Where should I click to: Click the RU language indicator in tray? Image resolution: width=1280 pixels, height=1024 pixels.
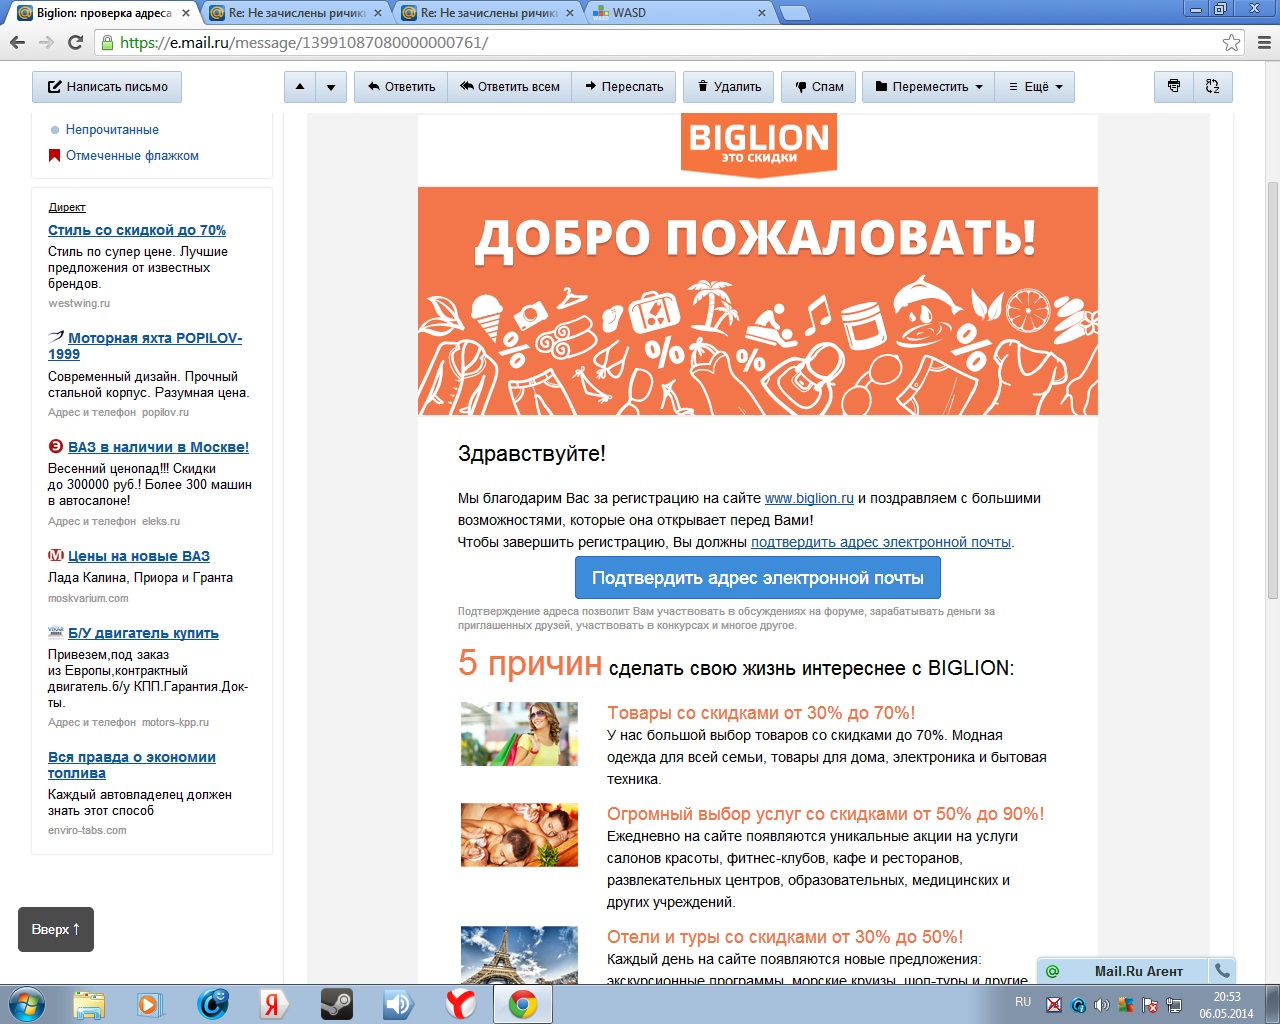point(1023,1002)
